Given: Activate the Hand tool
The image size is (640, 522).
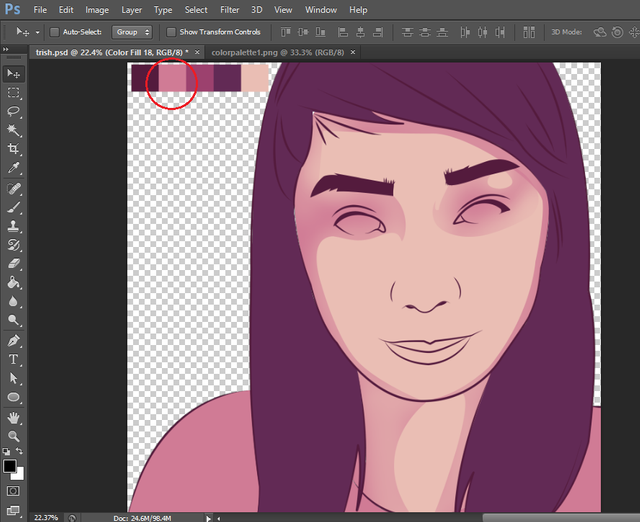Looking at the screenshot, I should (x=14, y=417).
